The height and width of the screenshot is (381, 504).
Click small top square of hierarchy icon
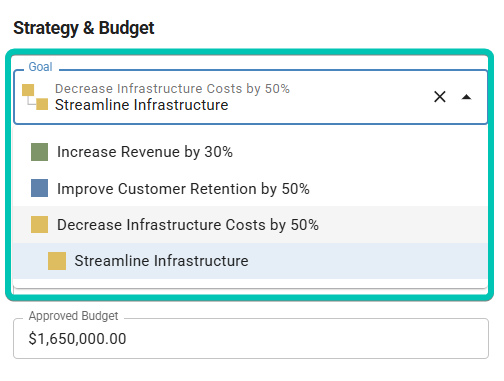(x=28, y=90)
